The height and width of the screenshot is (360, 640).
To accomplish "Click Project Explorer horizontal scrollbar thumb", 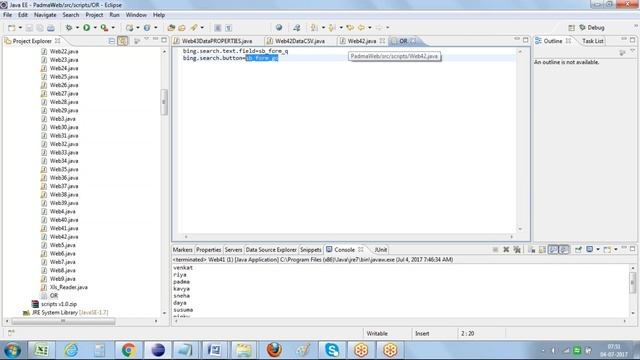I will click(x=63, y=321).
